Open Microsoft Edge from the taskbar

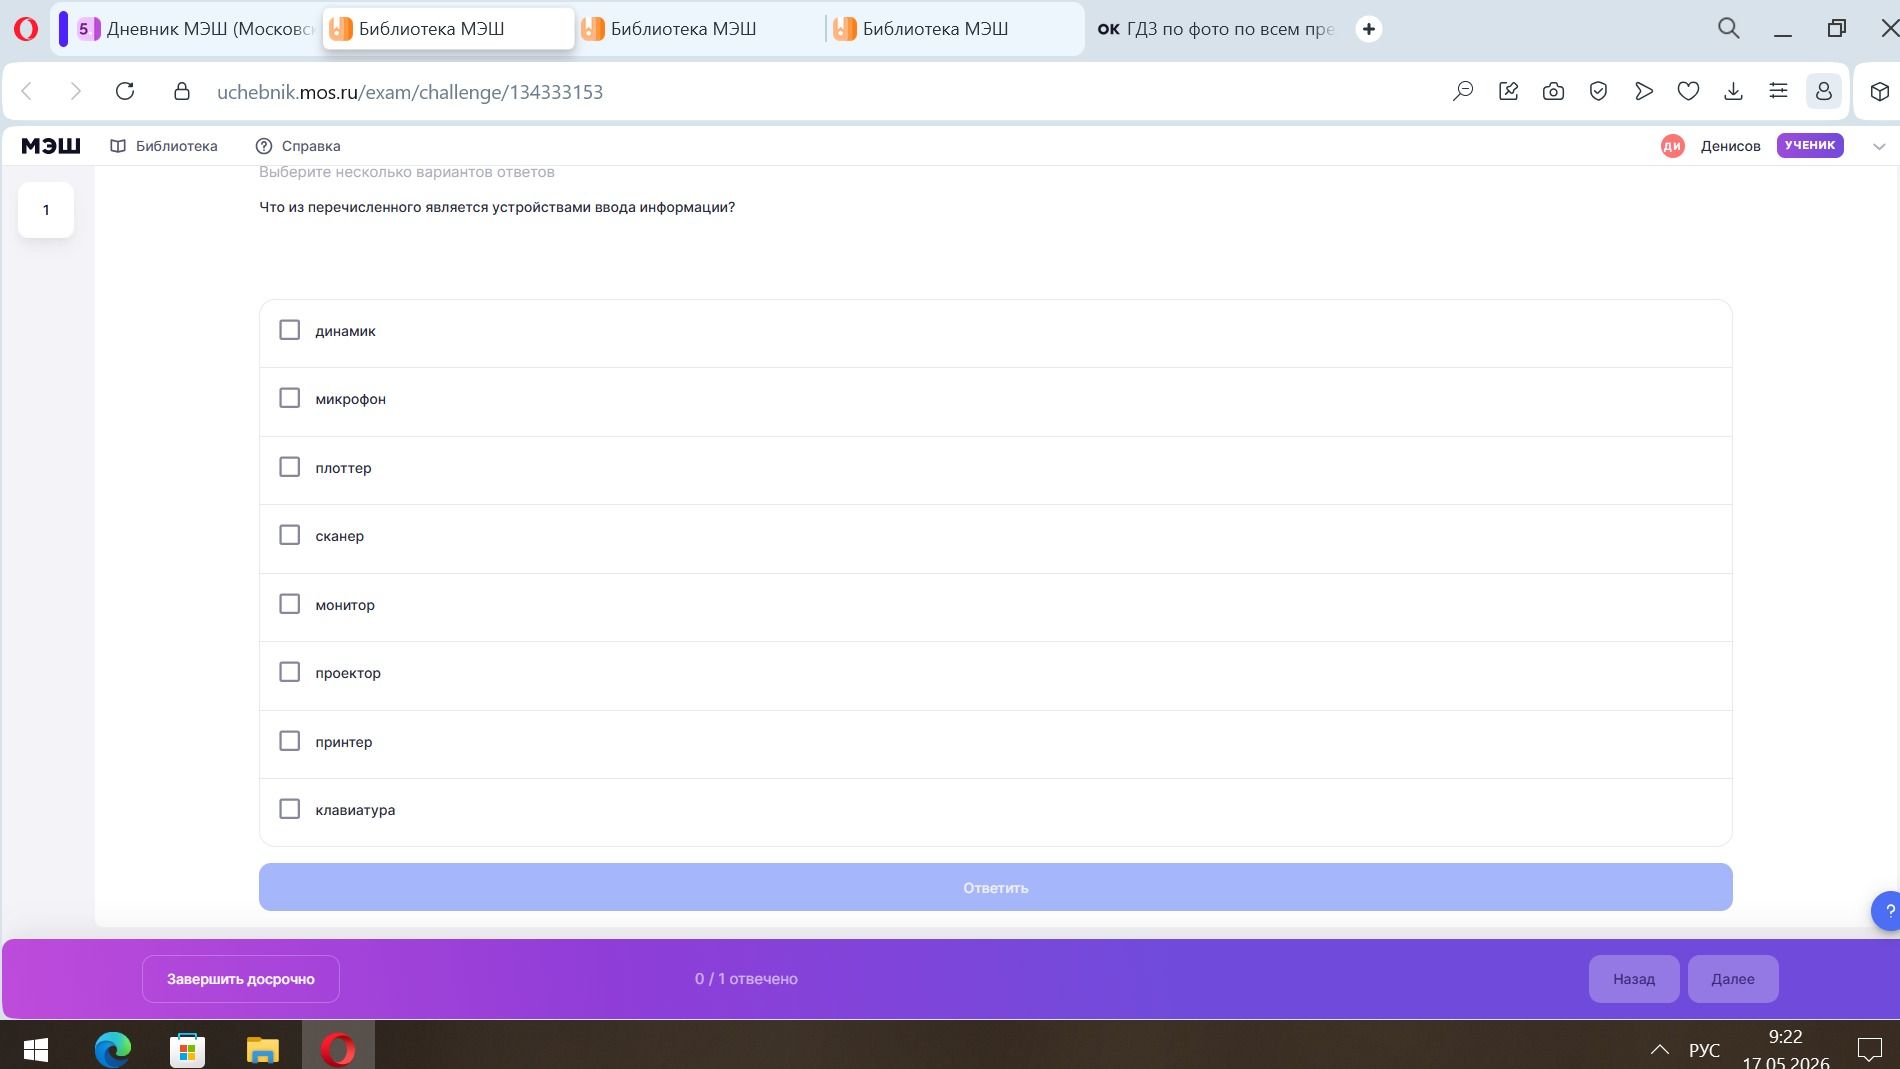(x=112, y=1049)
